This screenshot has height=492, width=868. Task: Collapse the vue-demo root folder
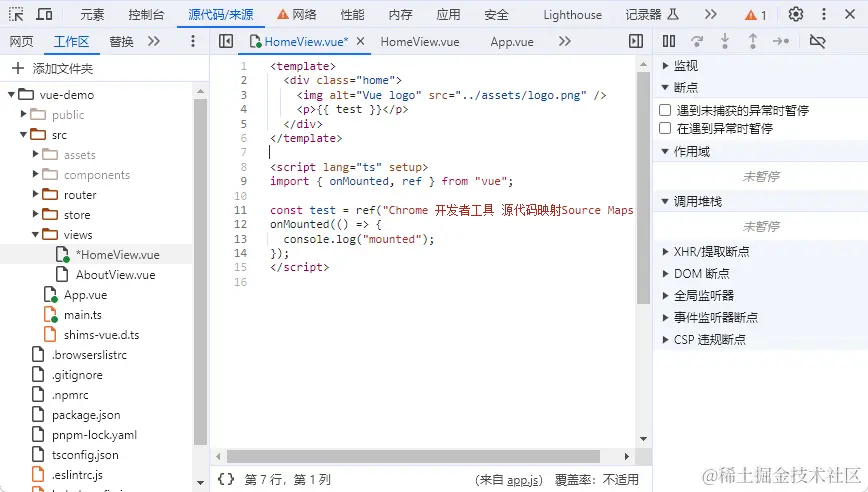[x=11, y=95]
